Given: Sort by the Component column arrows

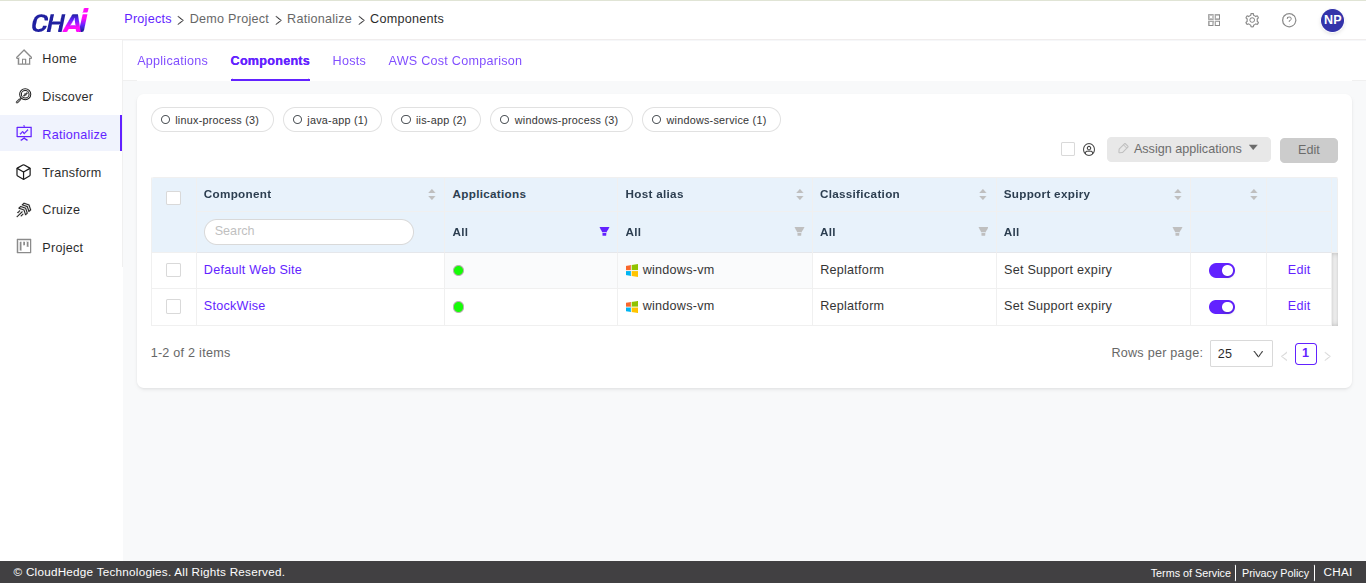Looking at the screenshot, I should [x=432, y=194].
